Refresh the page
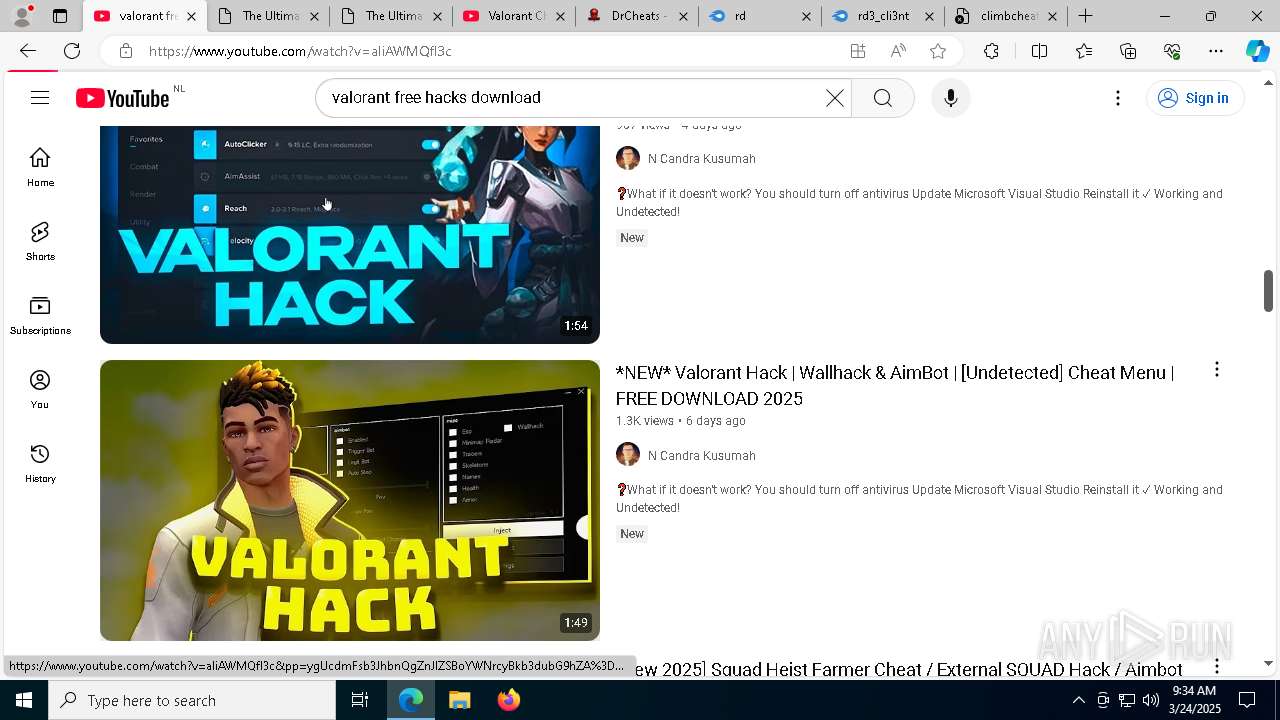1280x720 pixels. click(72, 51)
